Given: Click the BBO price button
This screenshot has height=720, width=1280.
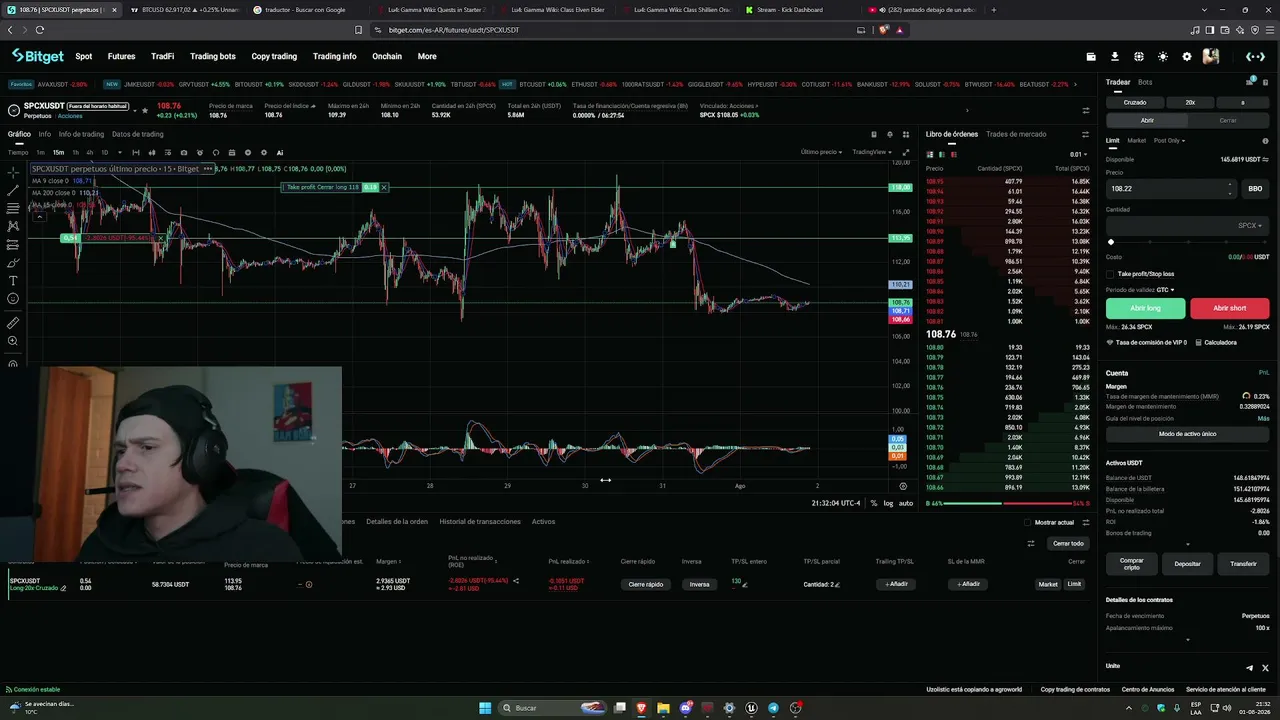Looking at the screenshot, I should pyautogui.click(x=1256, y=188).
